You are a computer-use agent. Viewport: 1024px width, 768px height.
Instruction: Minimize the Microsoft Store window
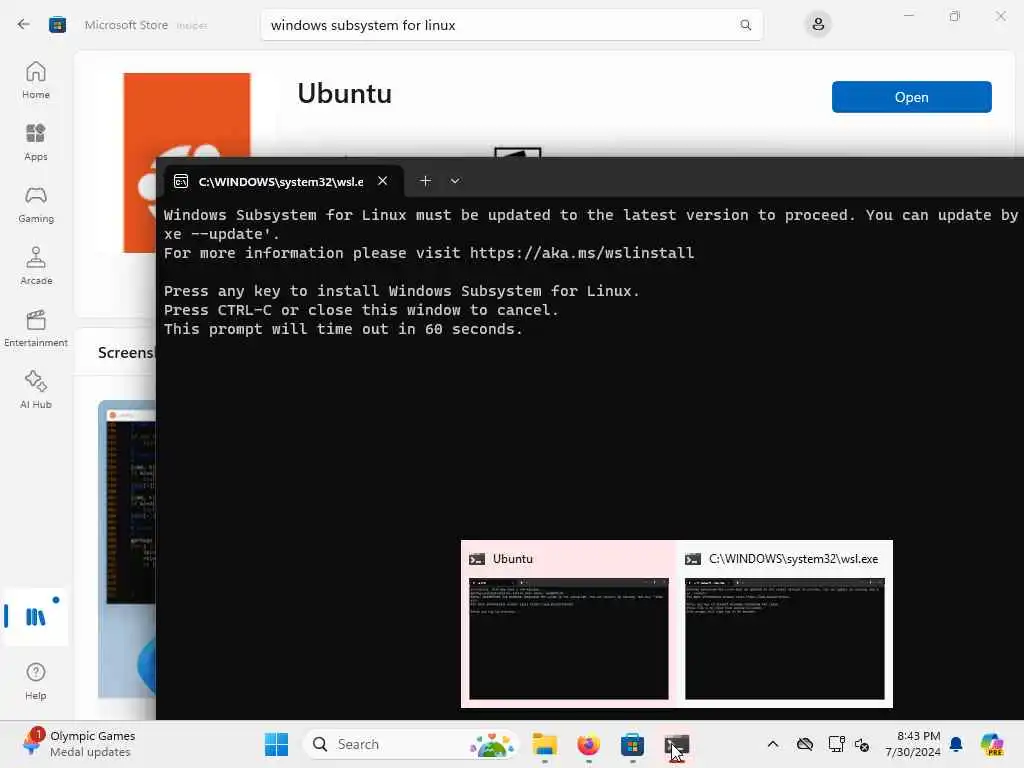[x=908, y=16]
